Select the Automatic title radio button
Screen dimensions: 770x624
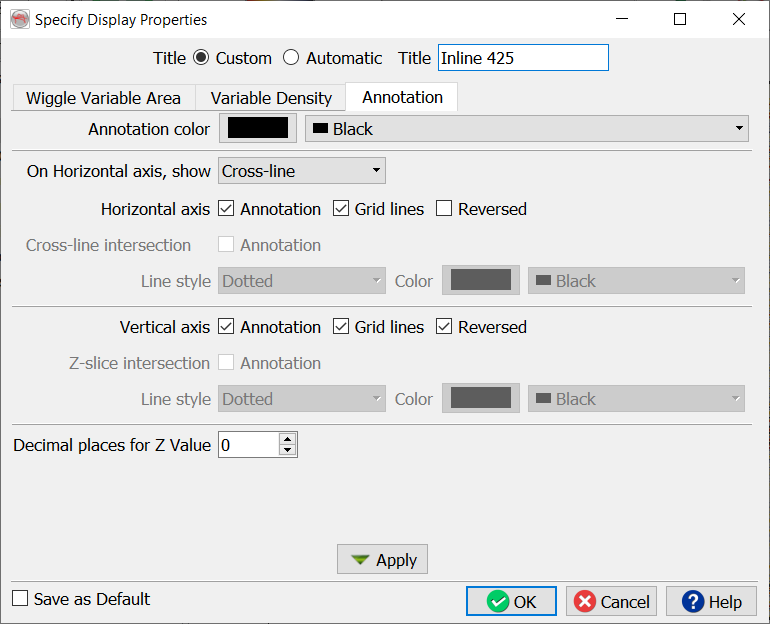click(x=291, y=58)
